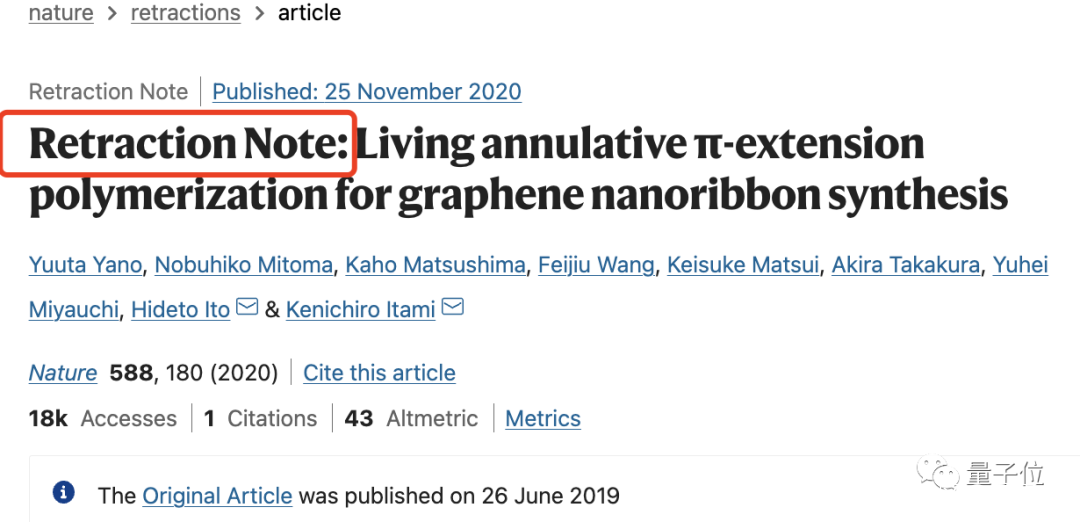
Task: Open Kenichiro Itami author link
Action: (x=360, y=310)
